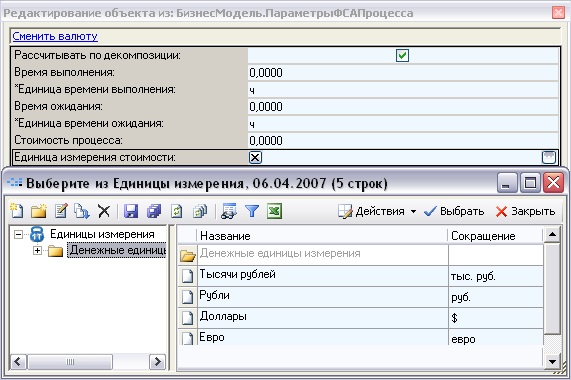This screenshot has width=571, height=380.
Task: Click the евро abbreviation cell
Action: click(x=496, y=337)
